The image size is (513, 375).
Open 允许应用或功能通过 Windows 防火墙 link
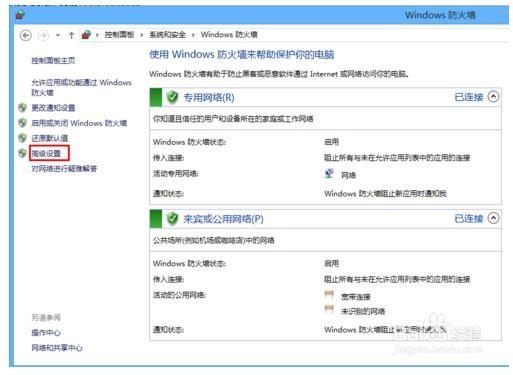point(81,87)
